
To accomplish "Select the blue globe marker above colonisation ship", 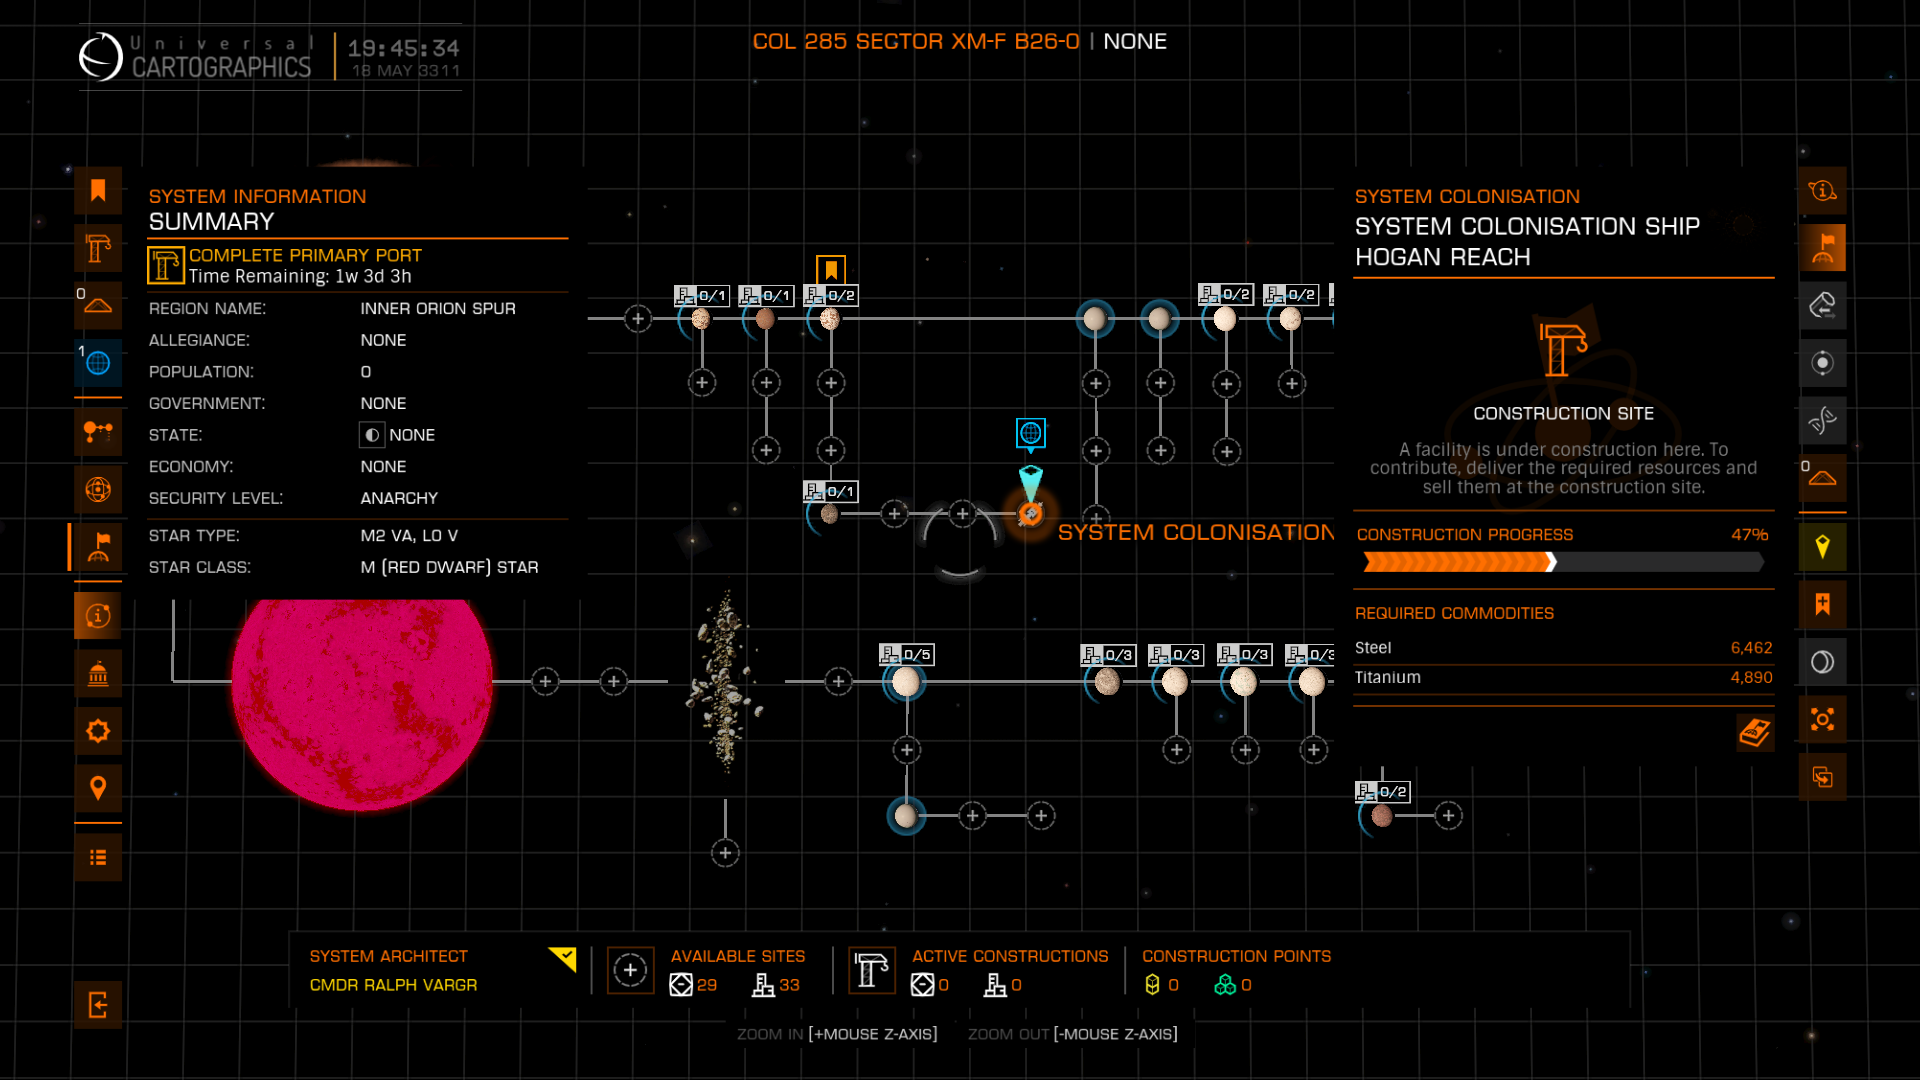I will pyautogui.click(x=1031, y=433).
